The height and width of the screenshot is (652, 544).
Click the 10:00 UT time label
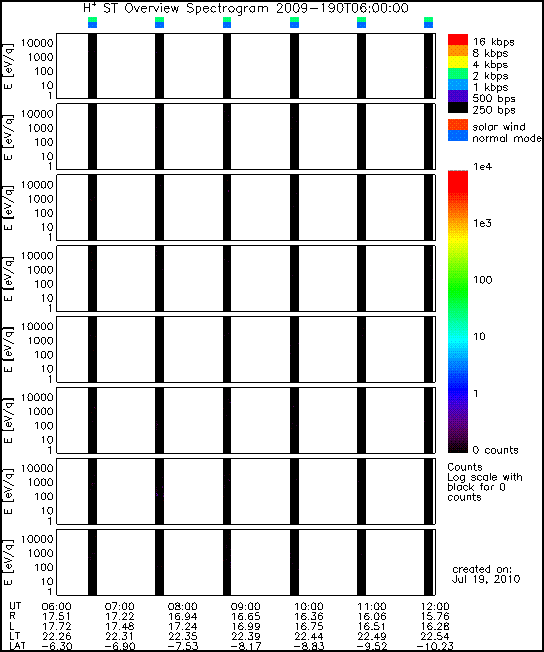coord(309,607)
